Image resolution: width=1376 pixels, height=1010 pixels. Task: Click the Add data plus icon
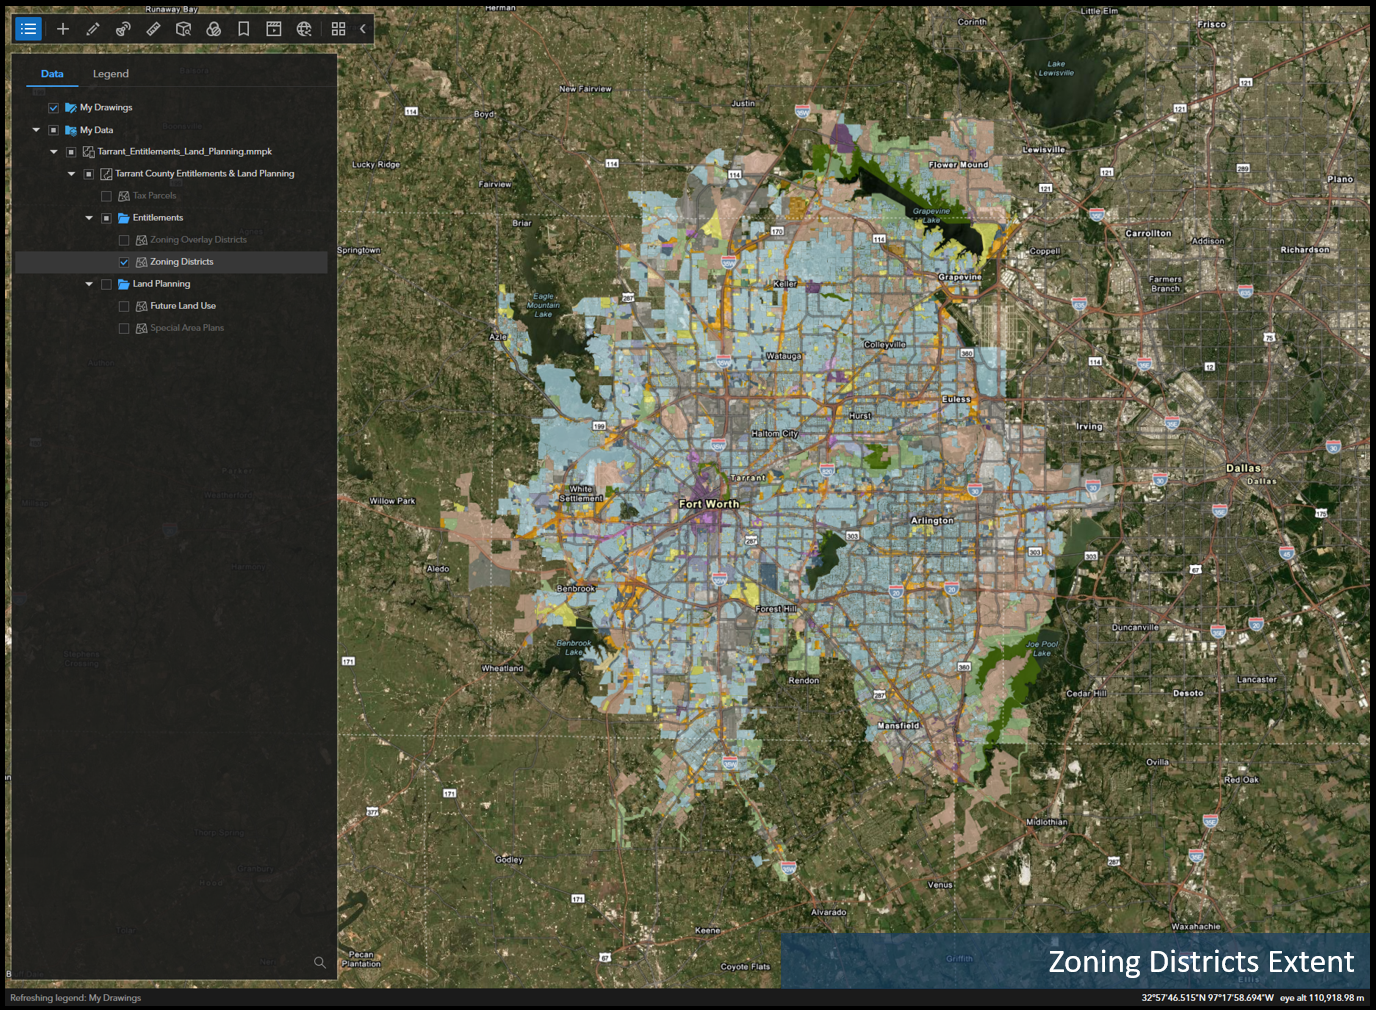click(63, 29)
